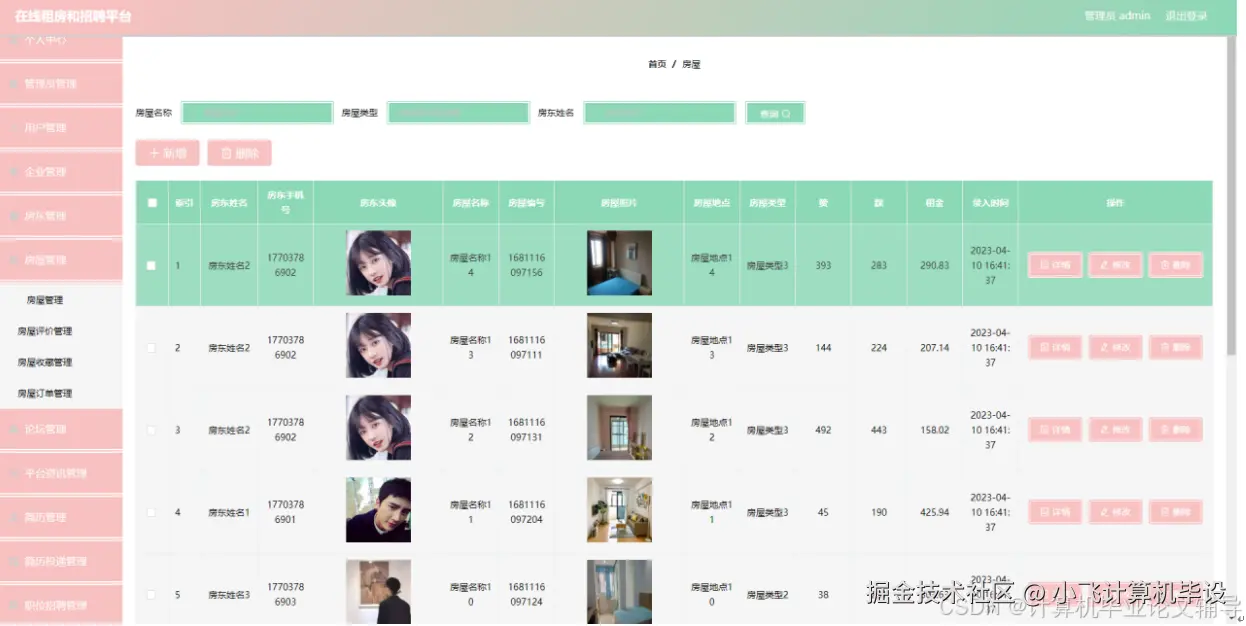
Task: Click 修改 for row 1 (房屋名称14)
Action: (1115, 265)
